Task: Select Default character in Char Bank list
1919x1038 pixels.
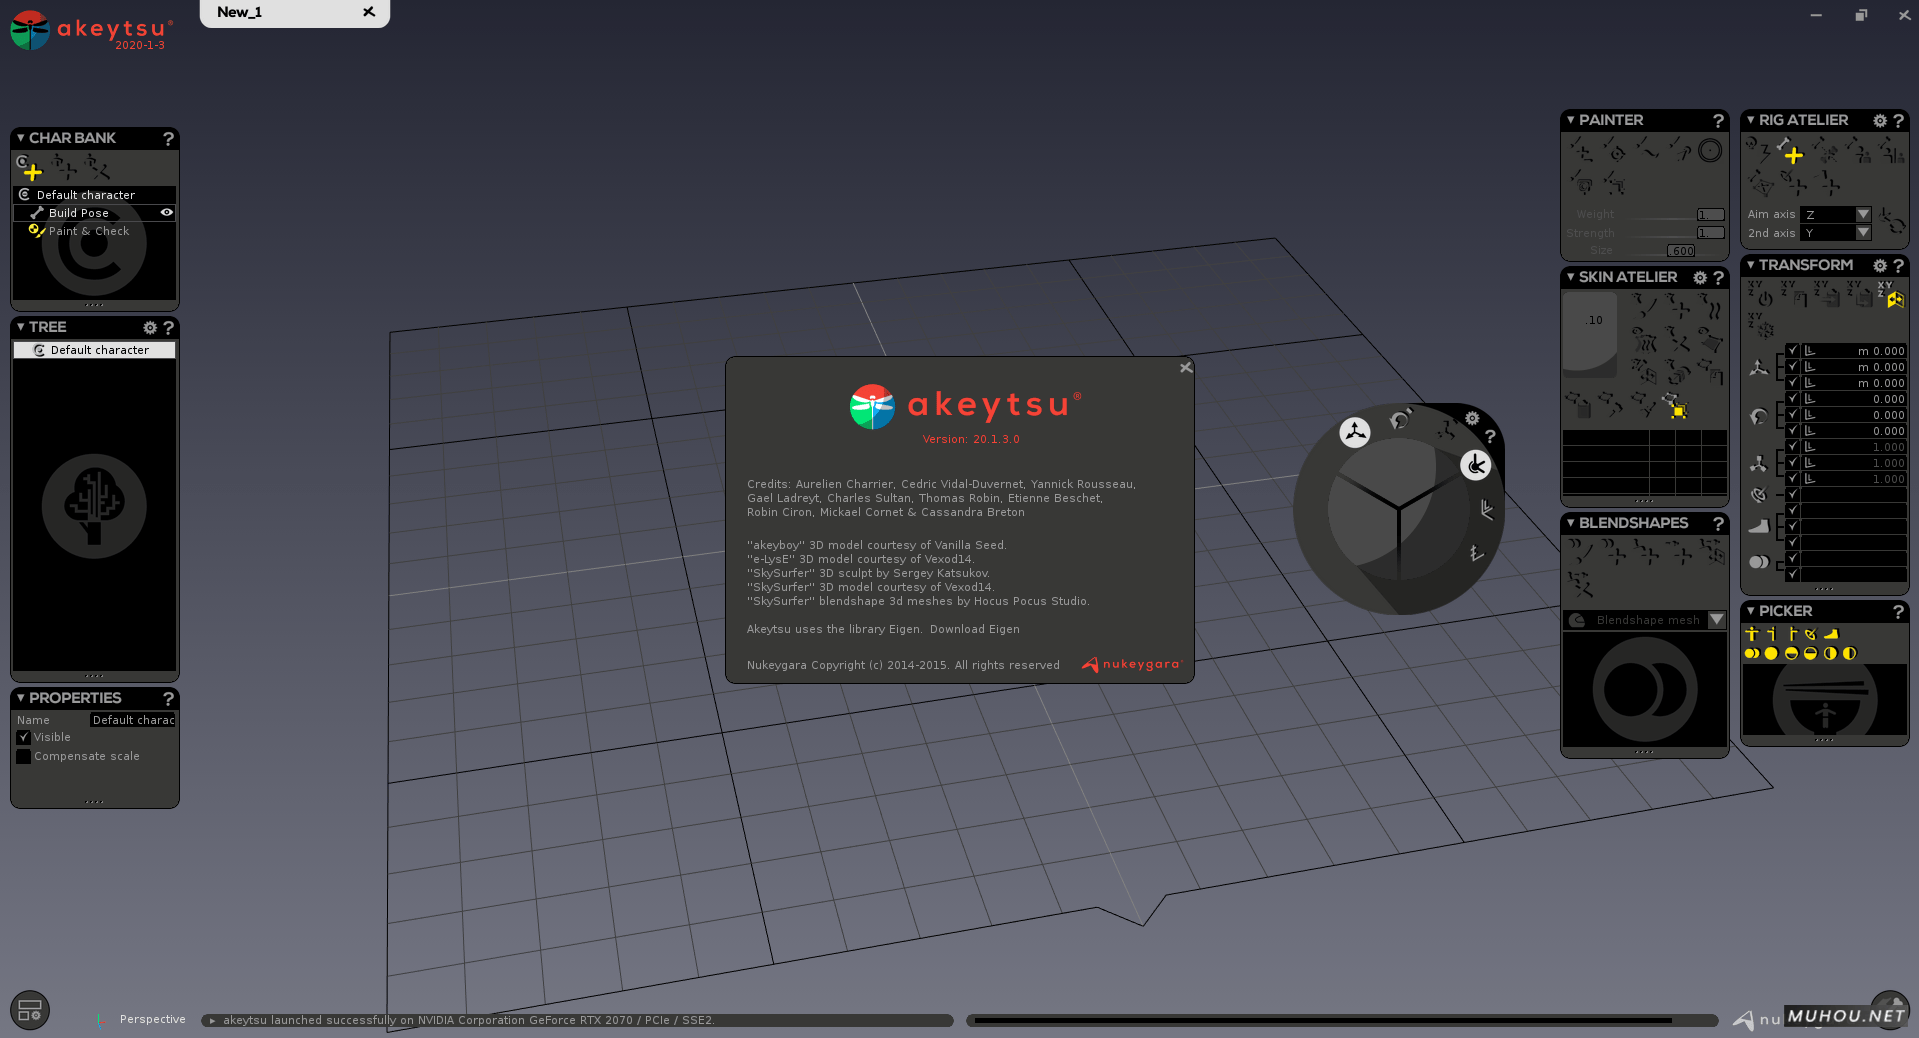Action: (94, 195)
